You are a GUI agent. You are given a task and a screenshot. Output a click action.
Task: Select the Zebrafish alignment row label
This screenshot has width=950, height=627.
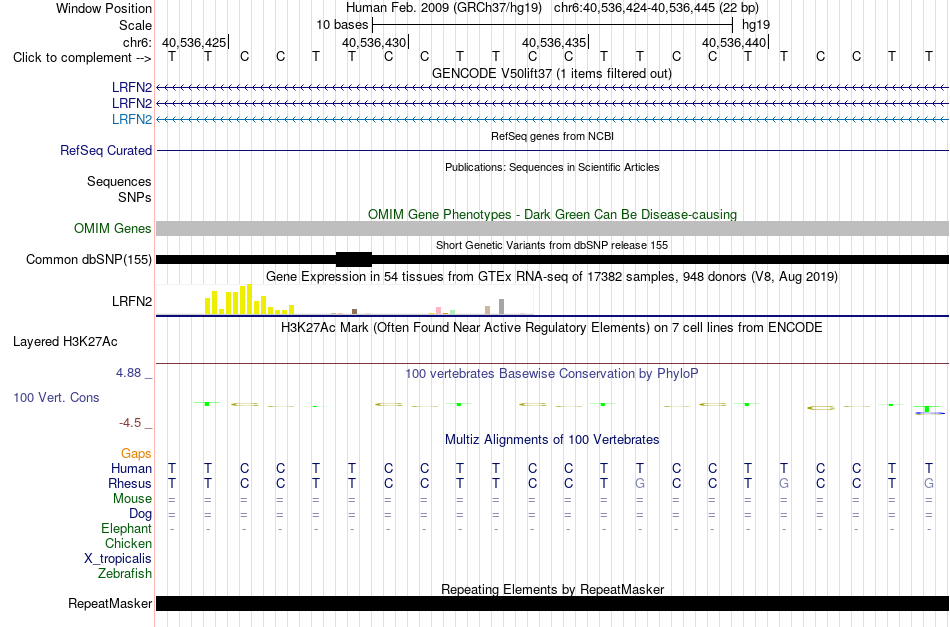point(125,573)
